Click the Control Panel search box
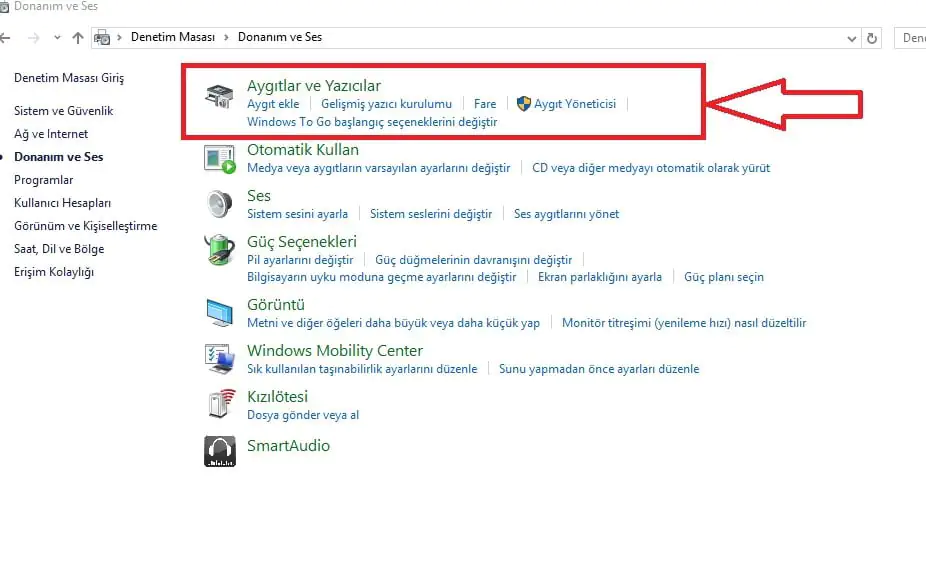This screenshot has height=565, width=926. point(910,38)
